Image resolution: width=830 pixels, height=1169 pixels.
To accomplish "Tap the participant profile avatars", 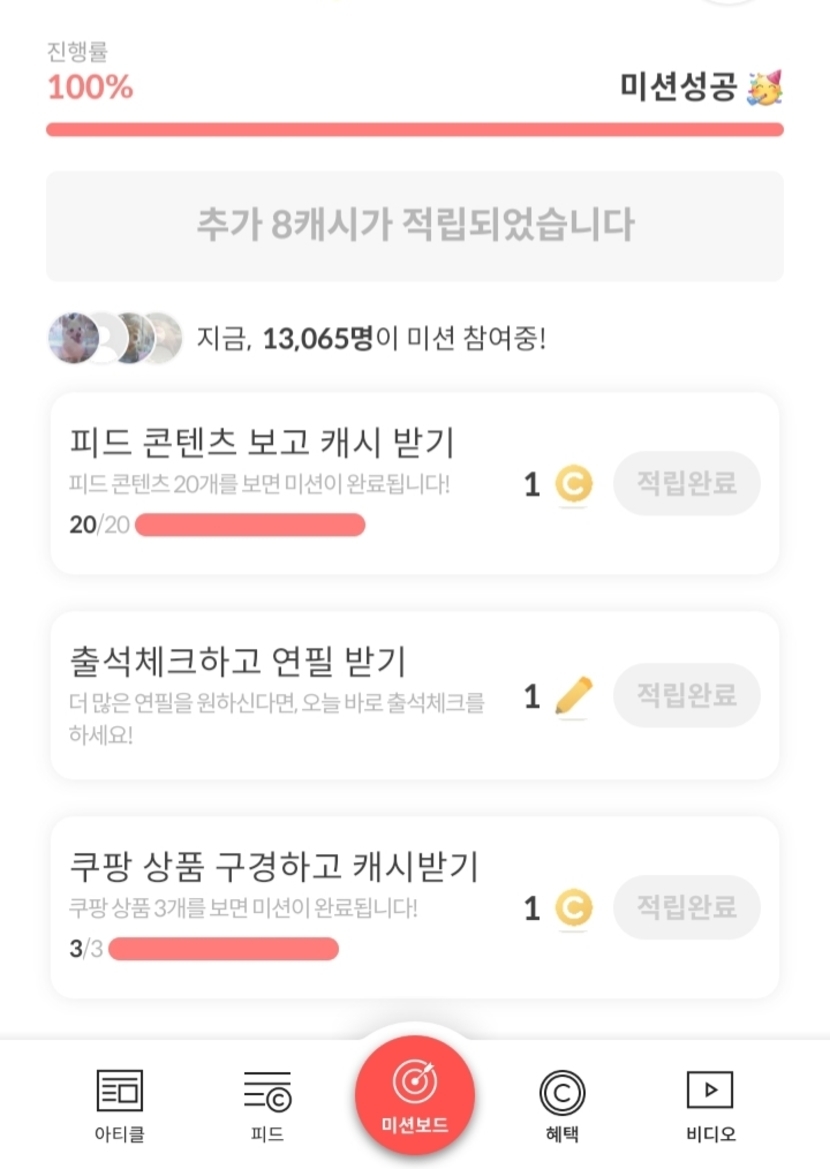I will tap(115, 338).
